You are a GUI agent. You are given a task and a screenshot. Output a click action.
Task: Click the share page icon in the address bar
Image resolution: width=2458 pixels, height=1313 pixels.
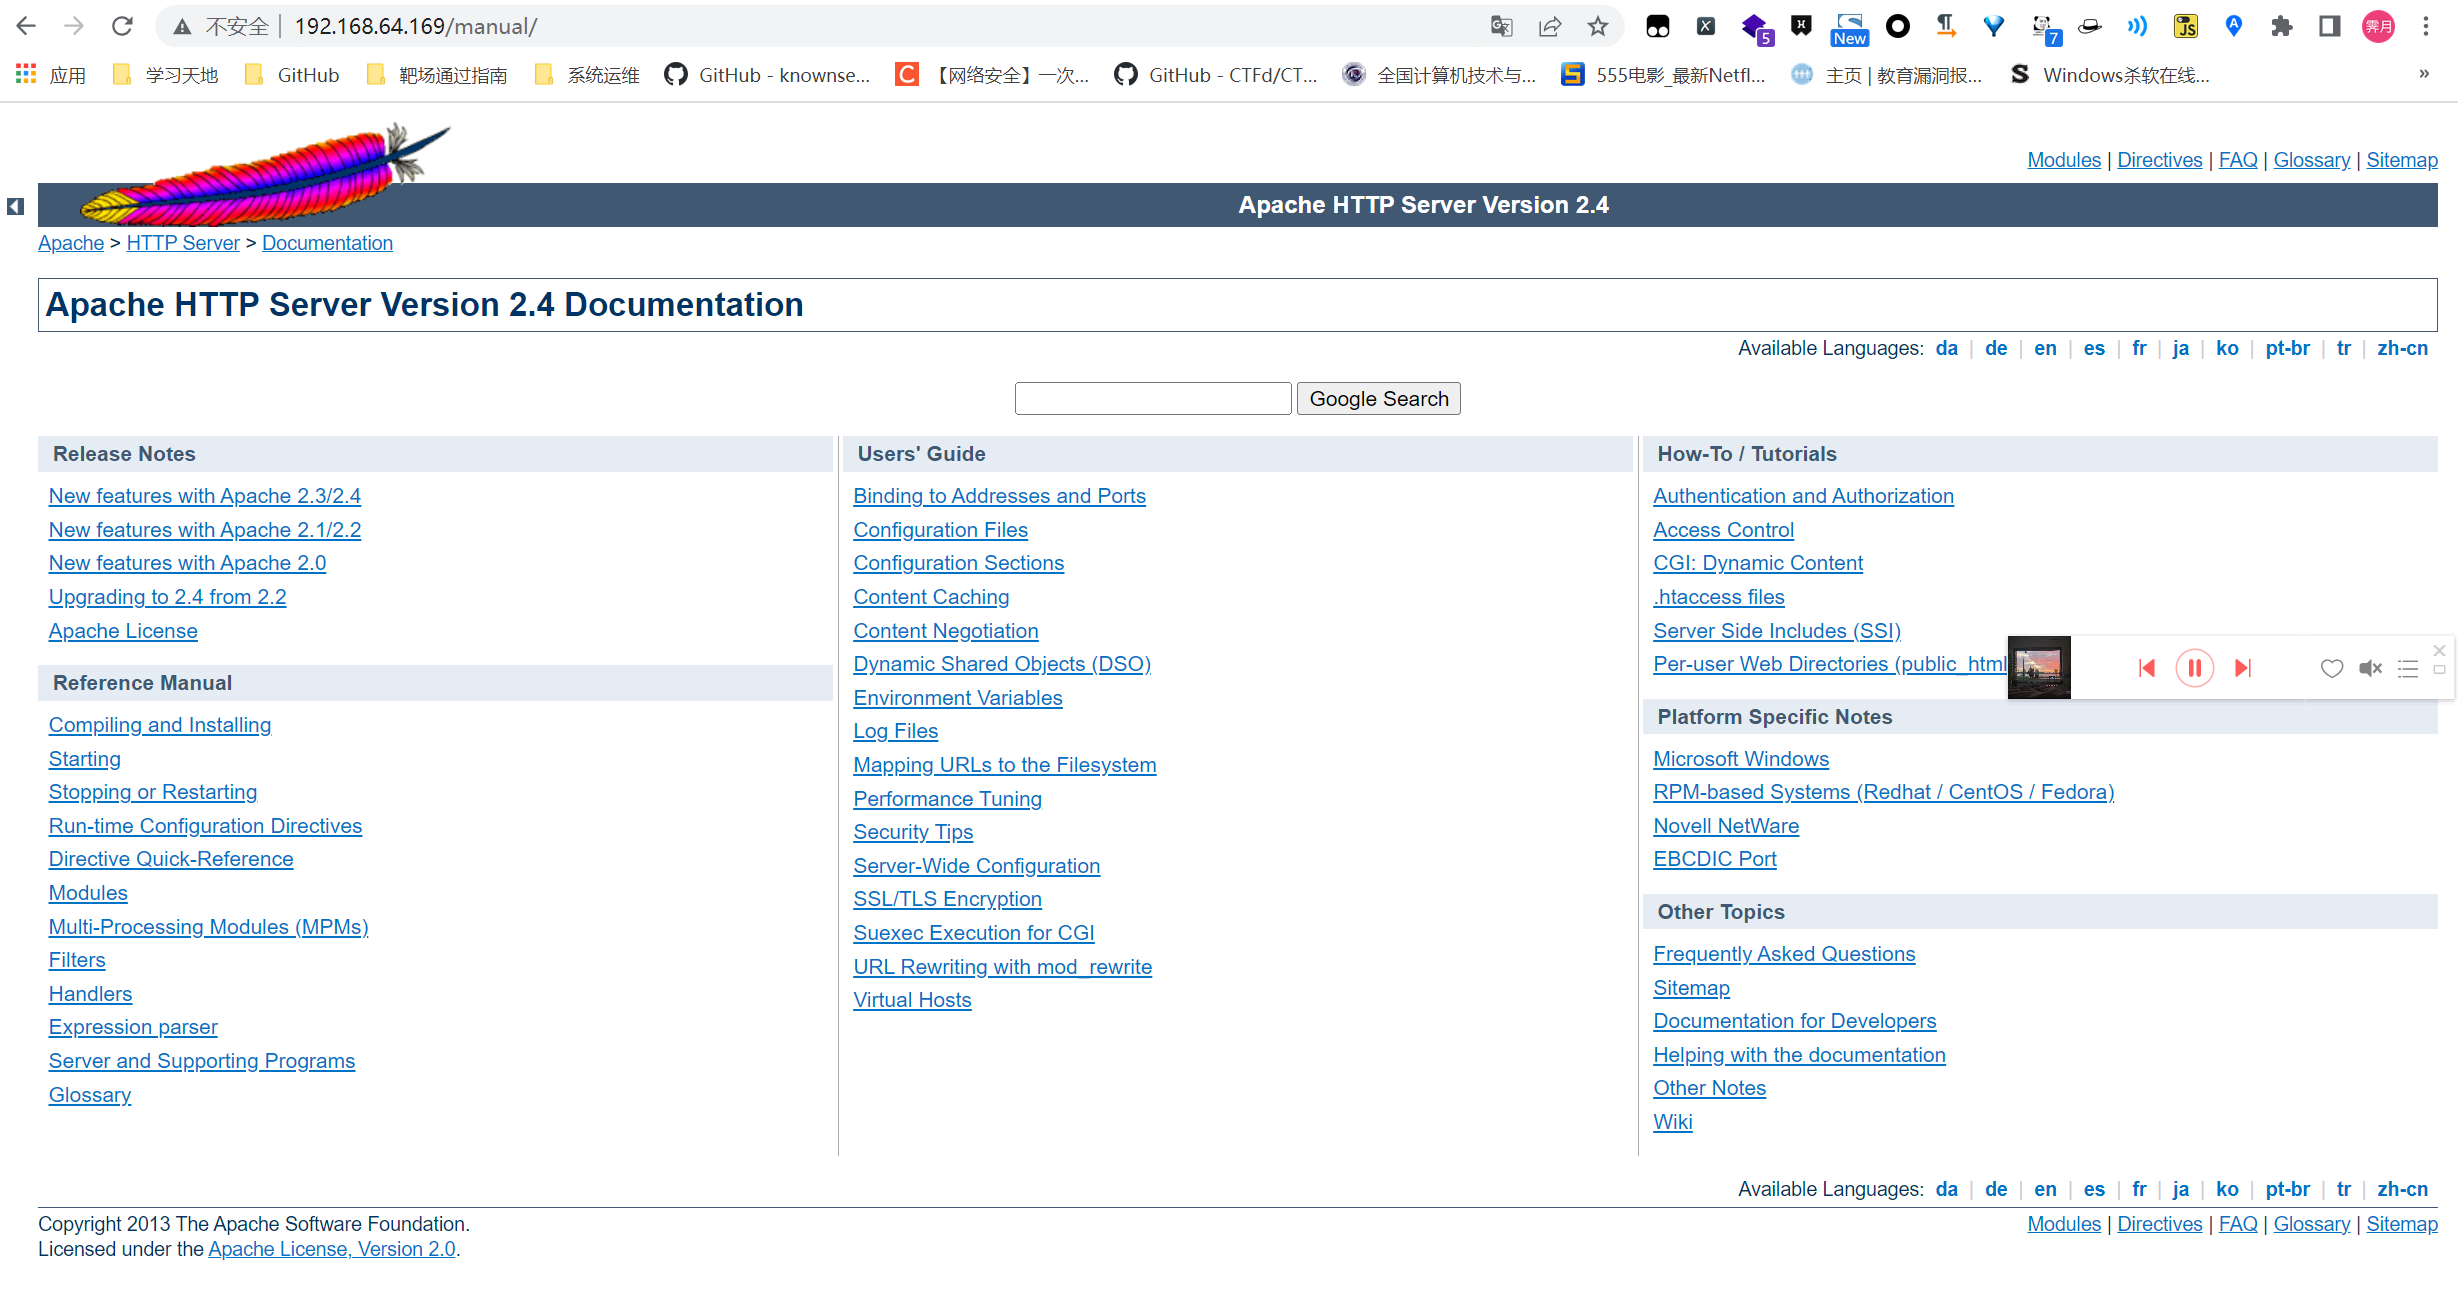point(1549,27)
